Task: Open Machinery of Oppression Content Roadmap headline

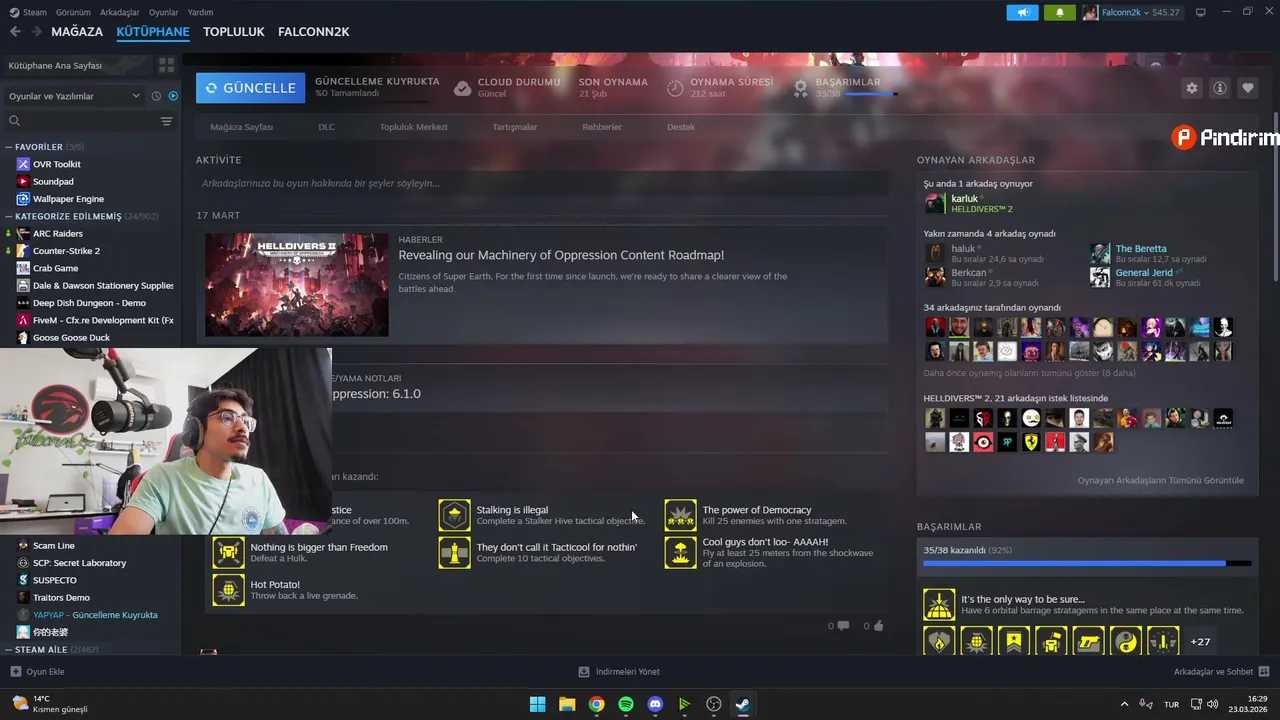Action: pos(561,256)
